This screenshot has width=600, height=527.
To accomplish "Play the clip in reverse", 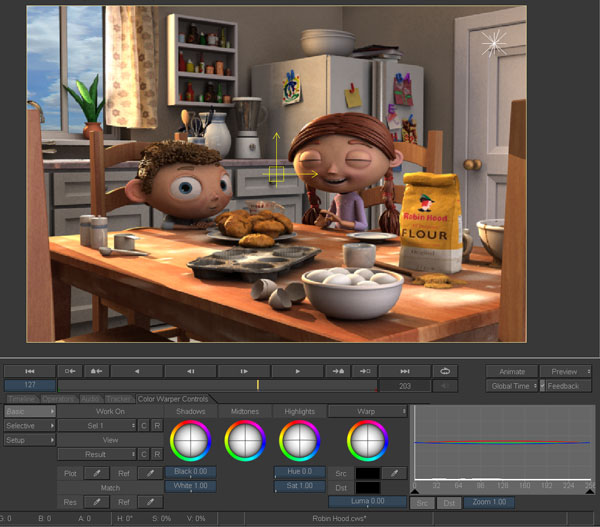I will 137,371.
